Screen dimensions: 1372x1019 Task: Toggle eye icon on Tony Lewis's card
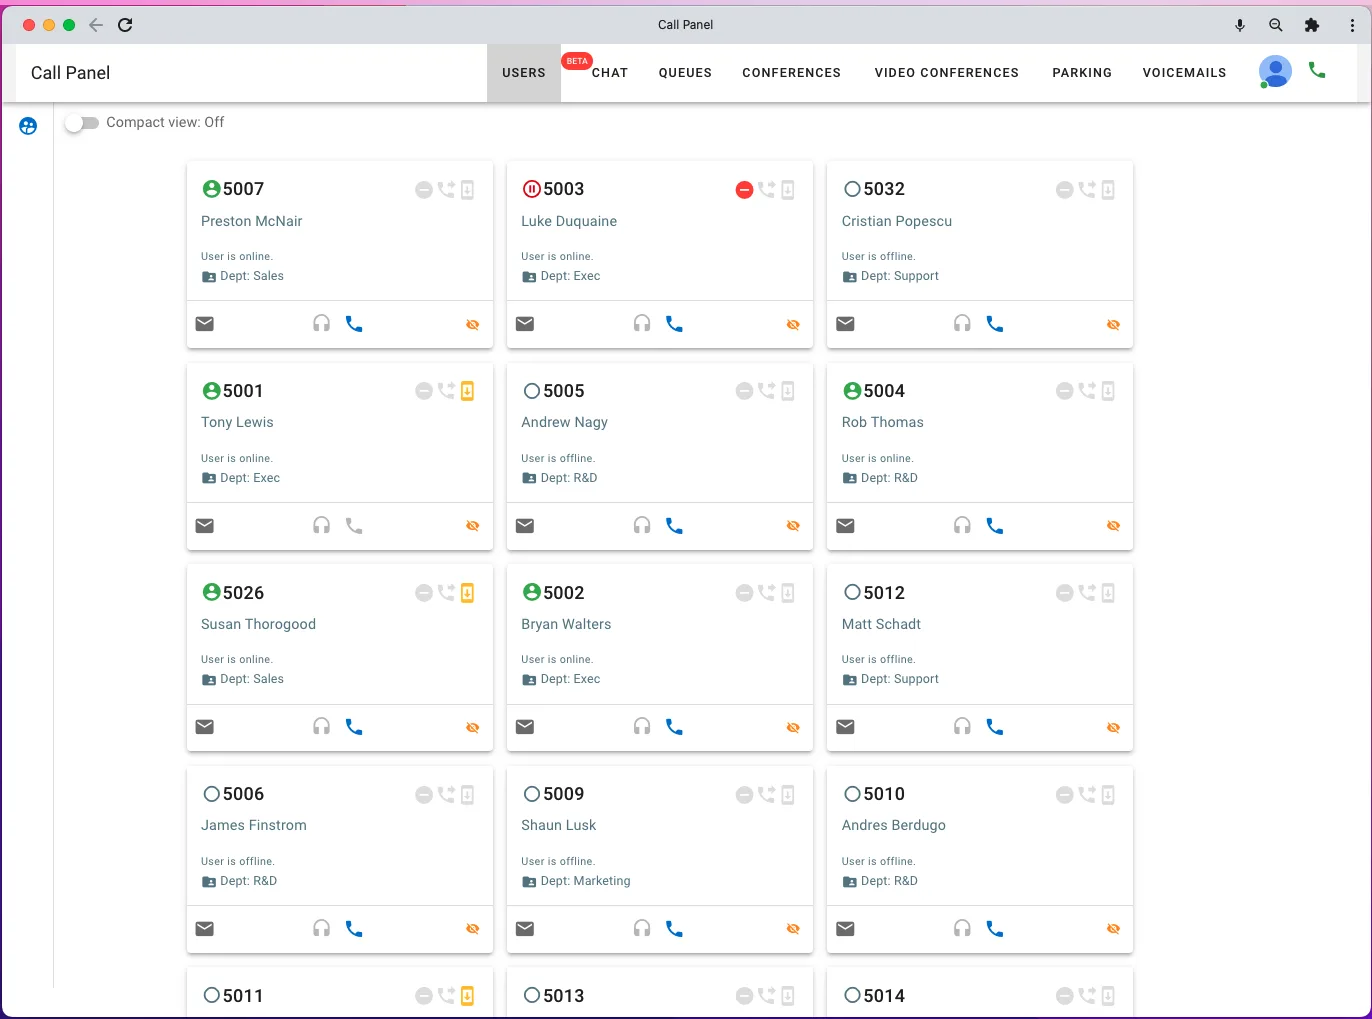click(473, 526)
